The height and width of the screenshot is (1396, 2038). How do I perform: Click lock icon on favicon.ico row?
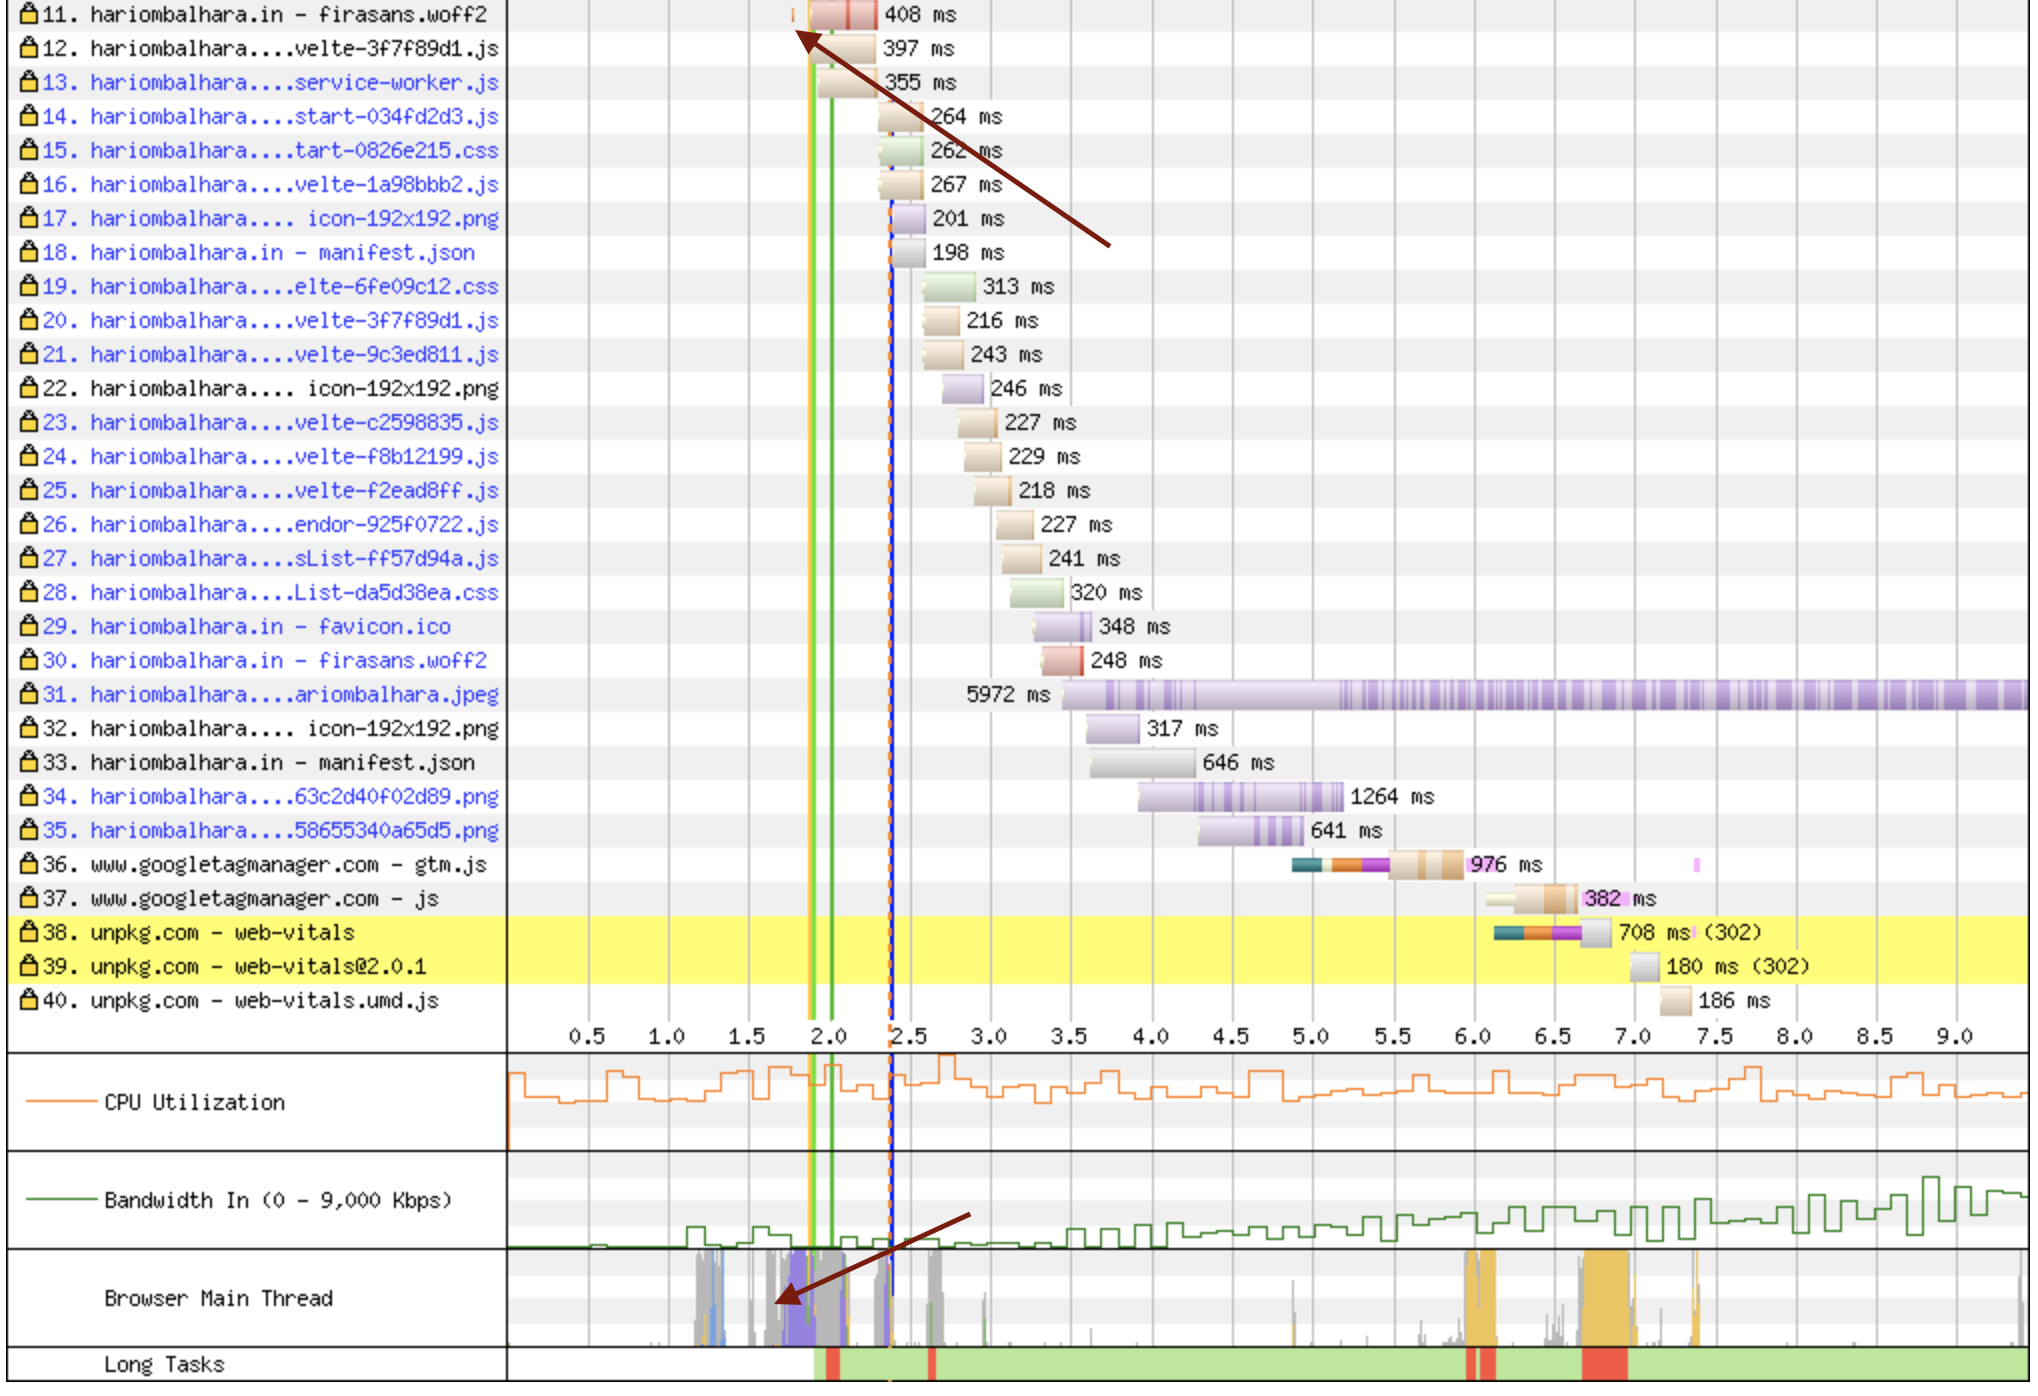pos(29,626)
